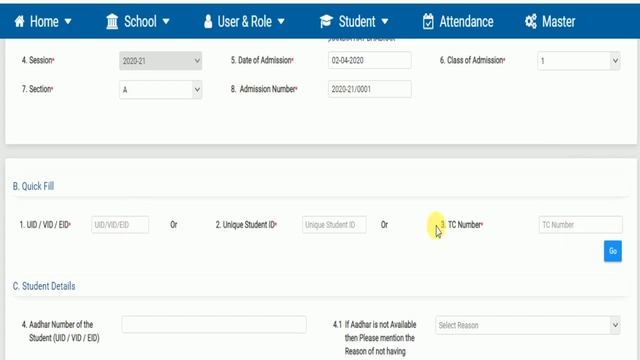Screen dimensions: 640x360
Task: Click the Master gears icon
Action: coord(531,21)
